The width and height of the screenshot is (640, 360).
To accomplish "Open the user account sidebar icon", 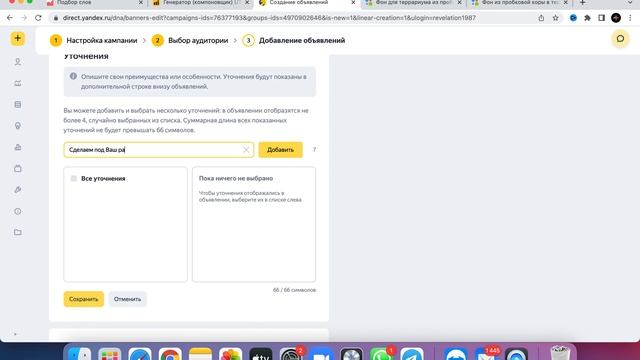I will coord(18,62).
